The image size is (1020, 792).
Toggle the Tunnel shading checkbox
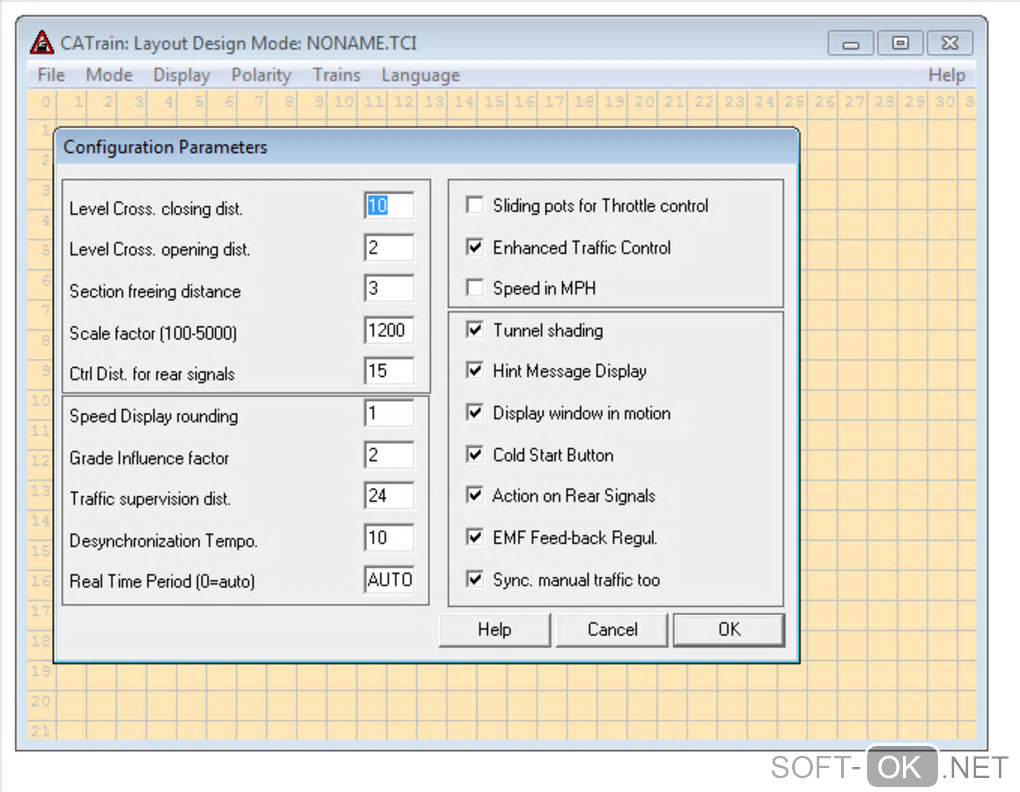point(475,330)
